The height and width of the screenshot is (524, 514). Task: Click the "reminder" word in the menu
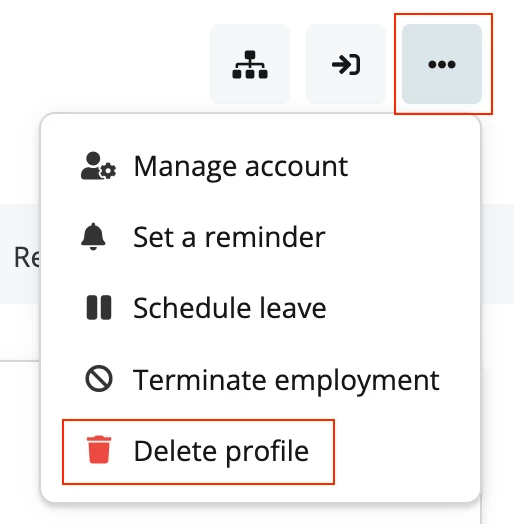tap(265, 237)
